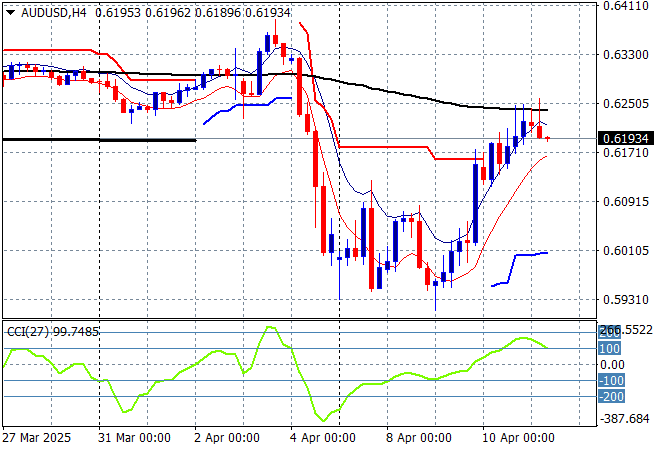Click the 0.62505 price scale label
The width and height of the screenshot is (660, 450).
pos(625,104)
